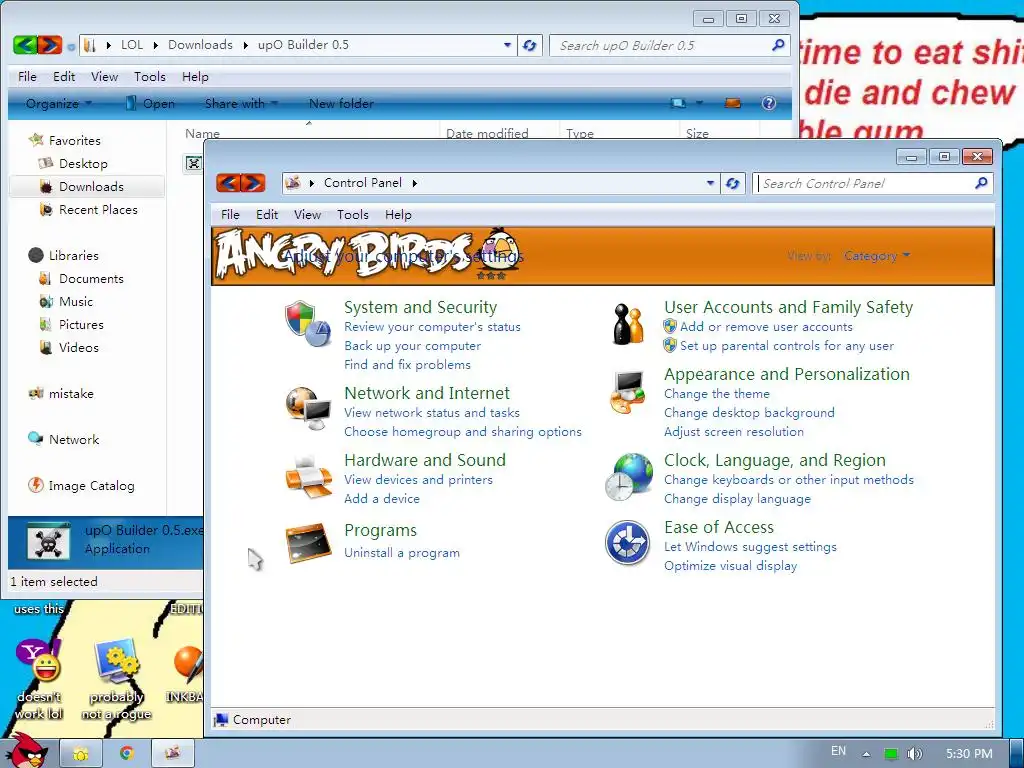The height and width of the screenshot is (768, 1024).
Task: Go back in Control Panel window
Action: [x=228, y=183]
